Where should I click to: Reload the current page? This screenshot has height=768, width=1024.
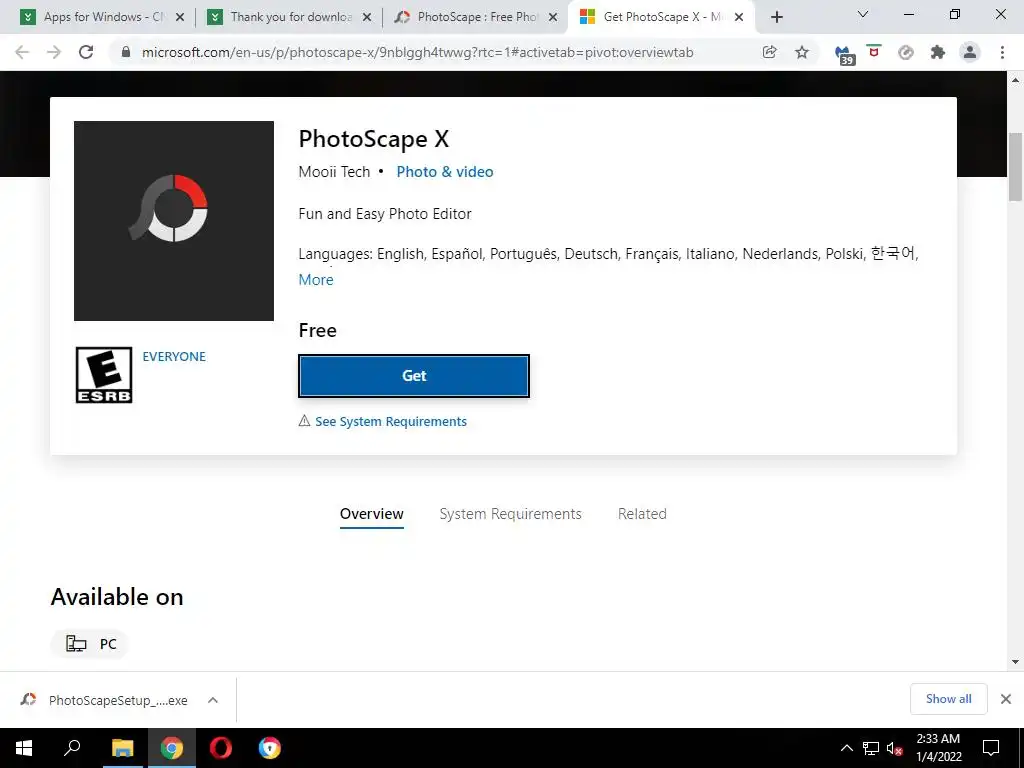pos(86,52)
